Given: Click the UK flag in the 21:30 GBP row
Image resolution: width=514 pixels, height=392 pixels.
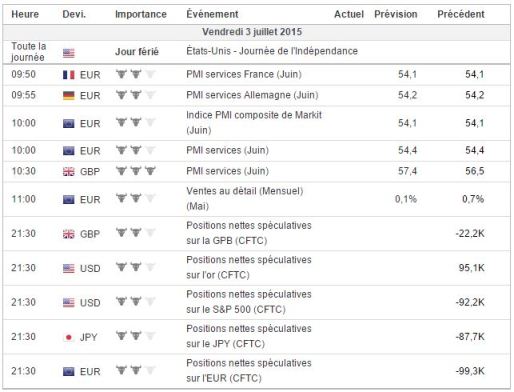Looking at the screenshot, I should (x=69, y=234).
